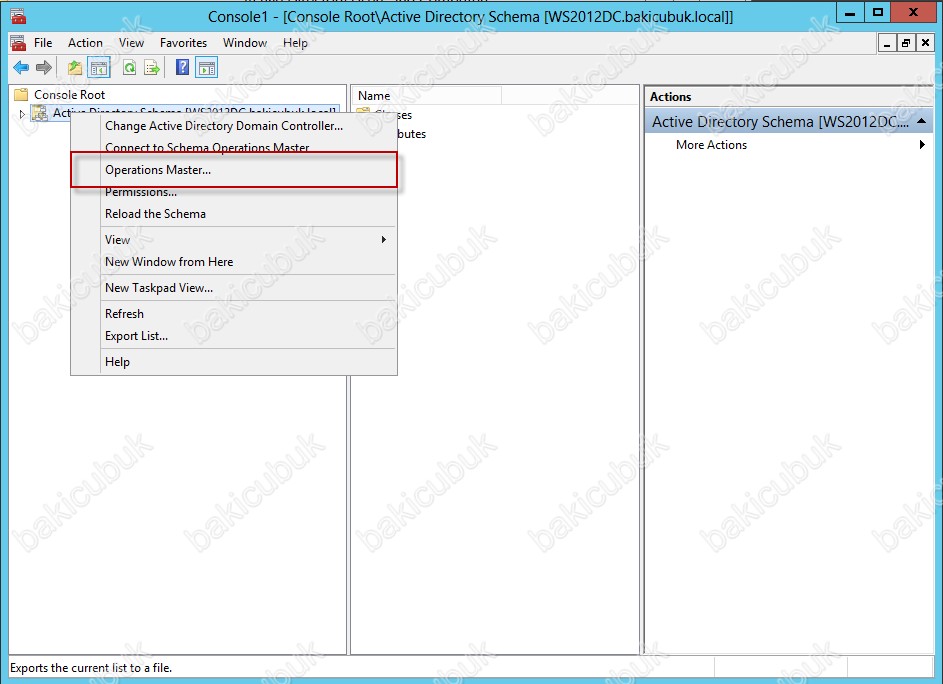Restore the inner console child window
This screenshot has height=684, width=943.
pos(906,43)
